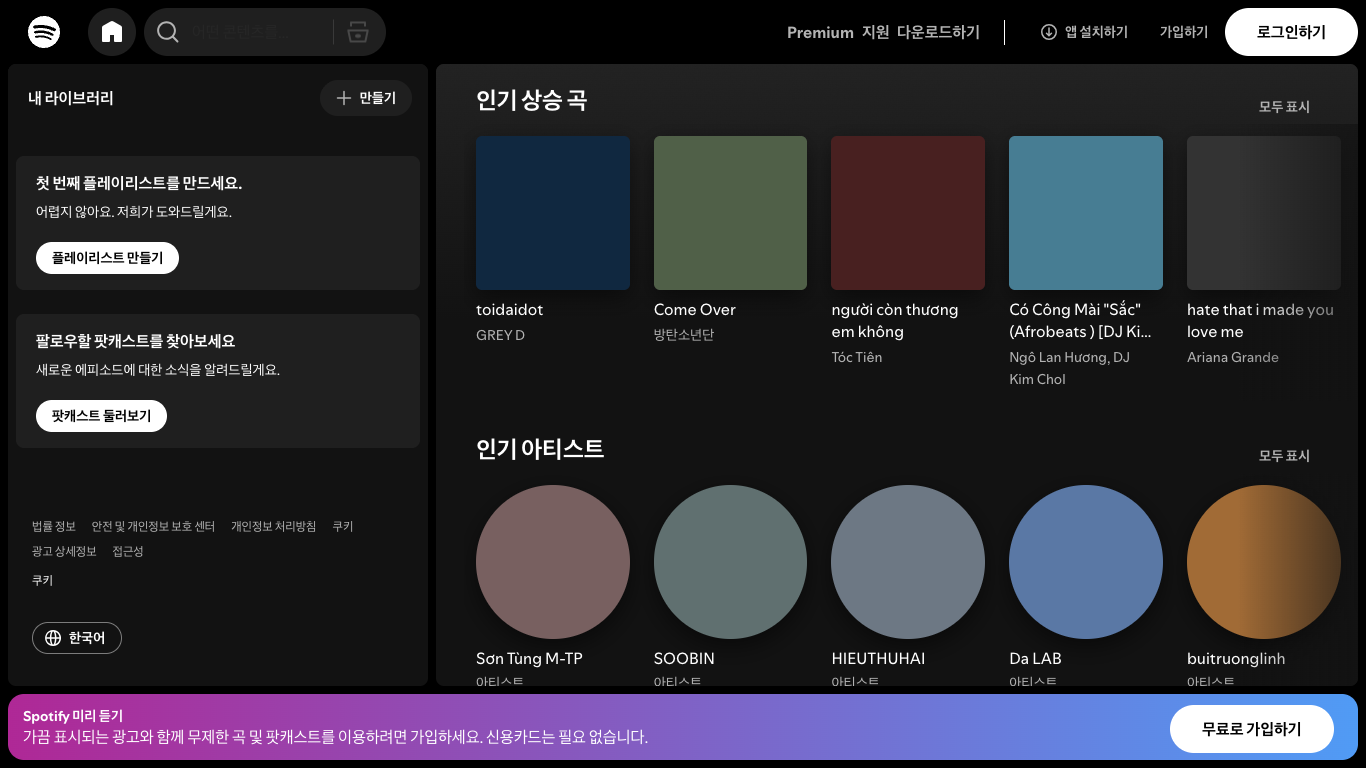Click the globe icon for language

[52, 638]
